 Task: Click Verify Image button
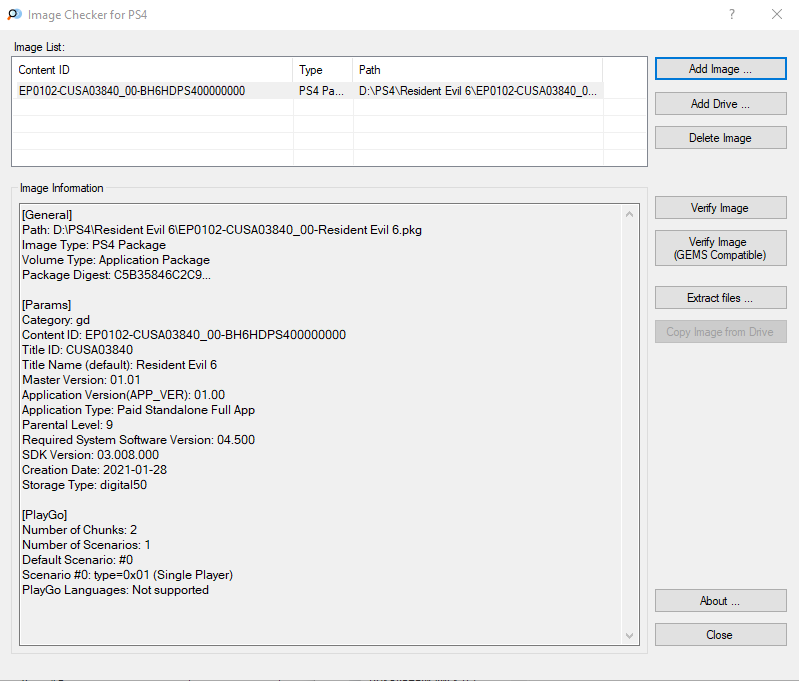pyautogui.click(x=721, y=207)
